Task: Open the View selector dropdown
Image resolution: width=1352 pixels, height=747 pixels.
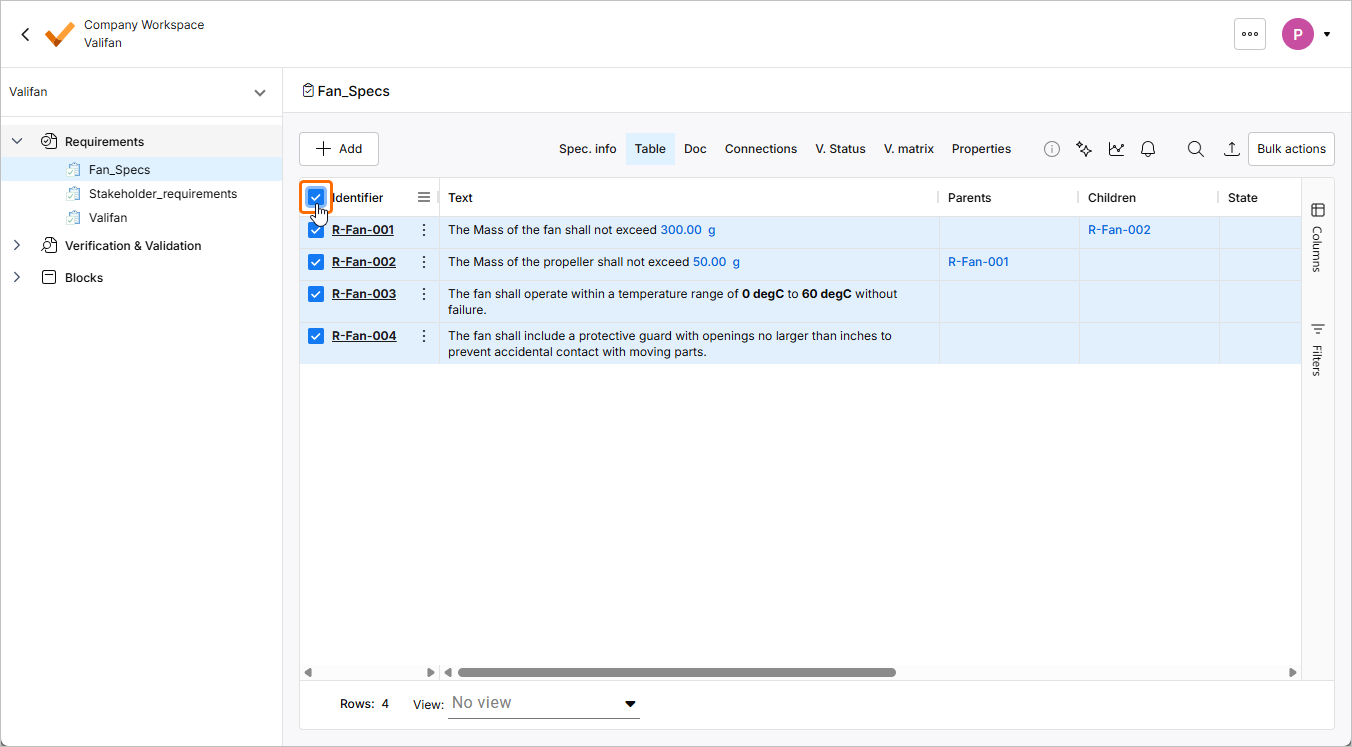Action: point(544,703)
